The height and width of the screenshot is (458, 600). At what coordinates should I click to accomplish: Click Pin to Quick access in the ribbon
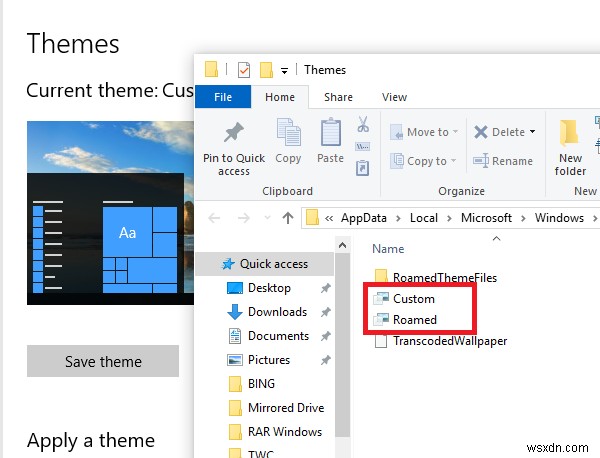pyautogui.click(x=234, y=148)
